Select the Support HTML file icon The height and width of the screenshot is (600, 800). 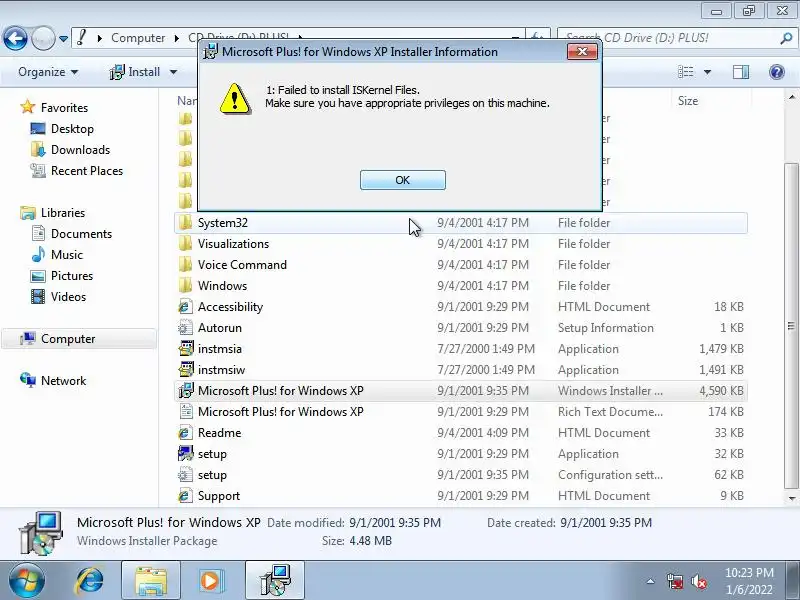[x=186, y=495]
